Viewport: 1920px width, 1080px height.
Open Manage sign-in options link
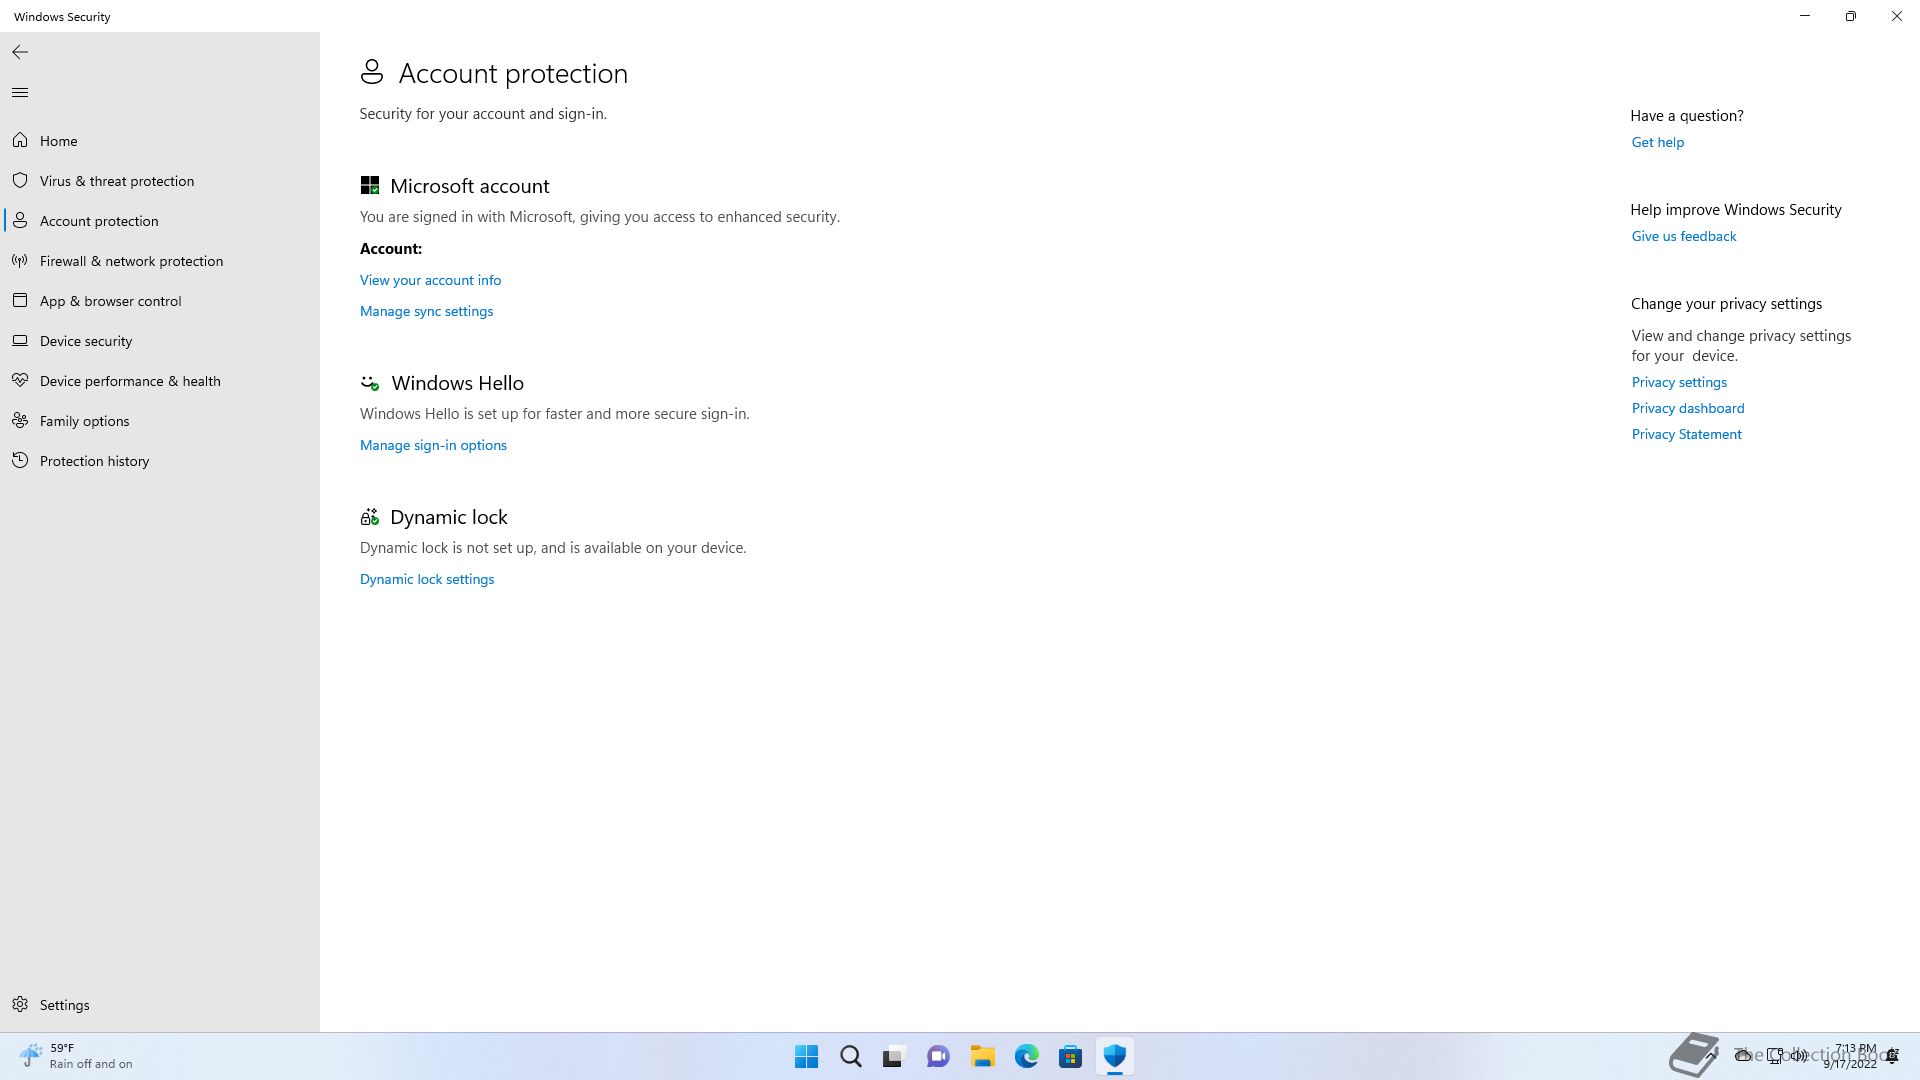433,445
